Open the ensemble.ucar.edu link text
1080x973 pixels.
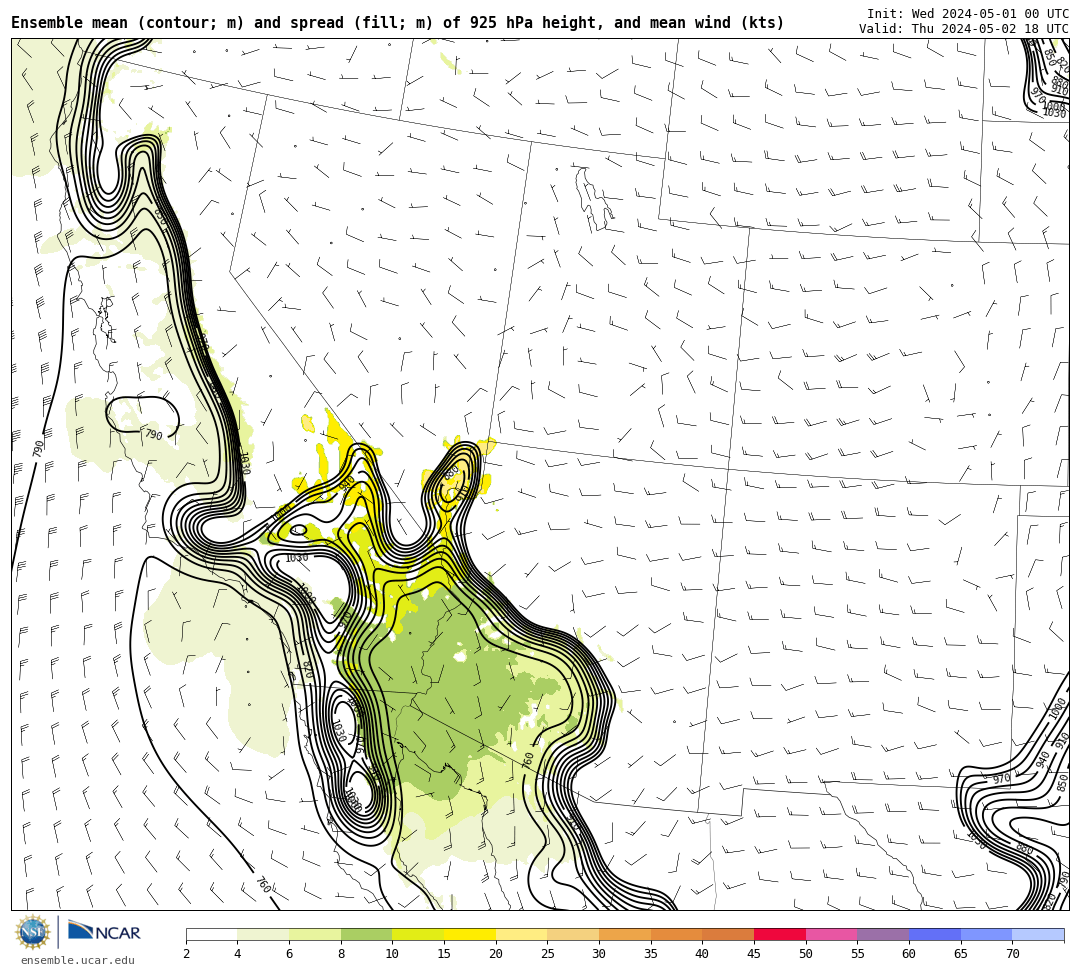pyautogui.click(x=78, y=960)
